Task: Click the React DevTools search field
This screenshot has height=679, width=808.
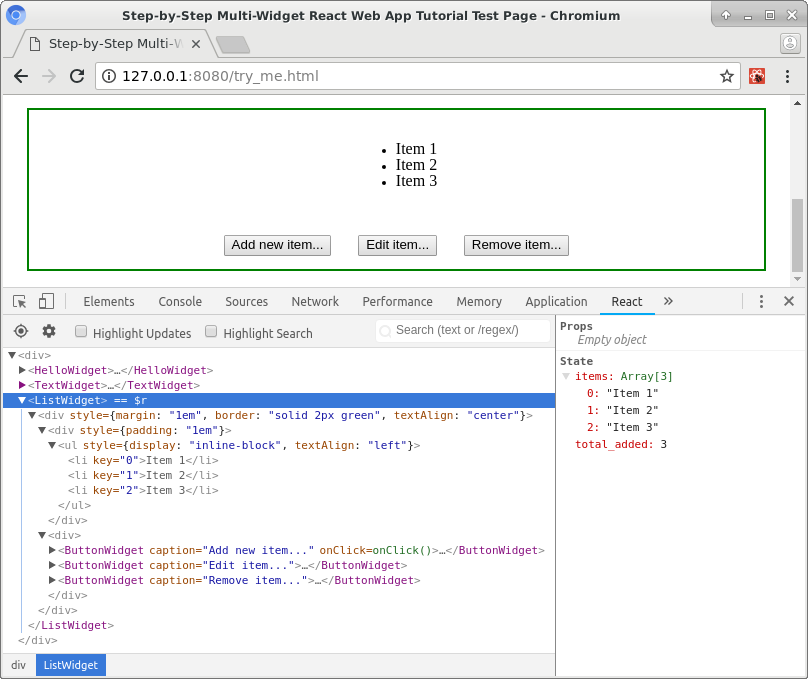Action: click(x=463, y=330)
